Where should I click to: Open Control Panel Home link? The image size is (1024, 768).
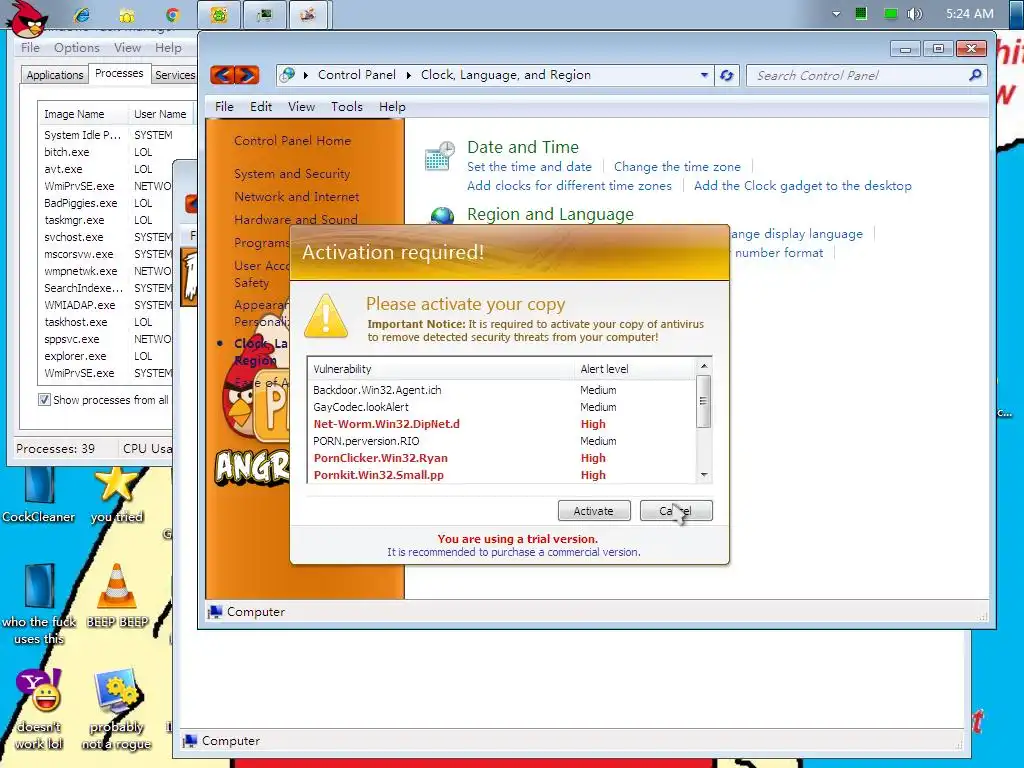click(292, 140)
